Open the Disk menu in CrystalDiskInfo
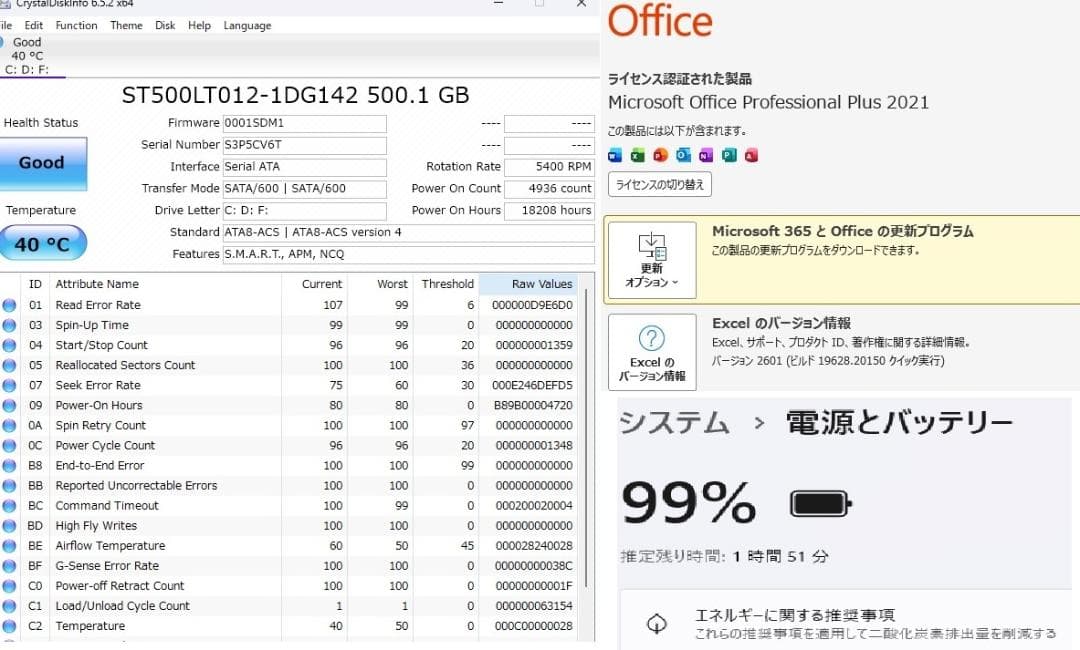Screen dimensions: 1080x650 point(164,25)
